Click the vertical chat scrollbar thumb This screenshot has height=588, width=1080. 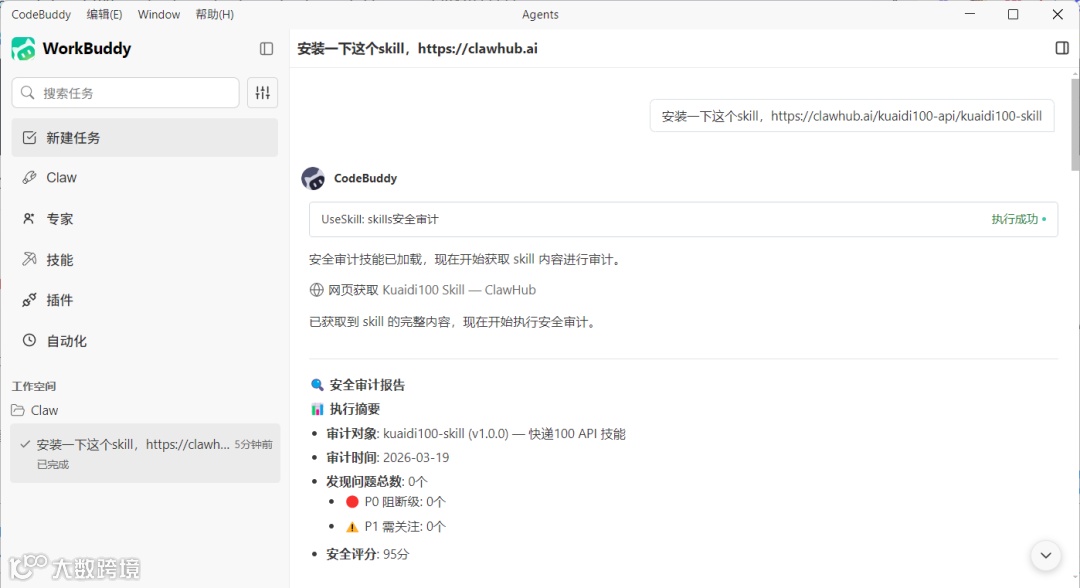coord(1074,123)
